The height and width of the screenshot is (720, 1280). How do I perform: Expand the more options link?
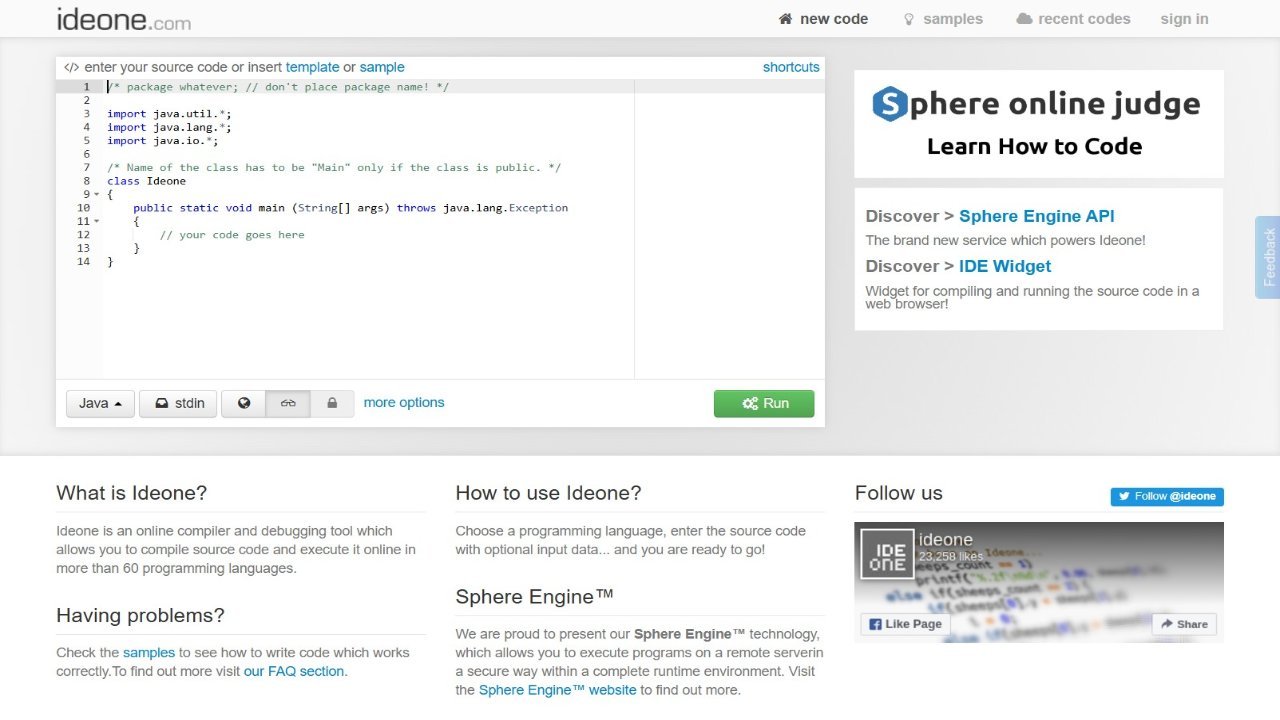(404, 402)
